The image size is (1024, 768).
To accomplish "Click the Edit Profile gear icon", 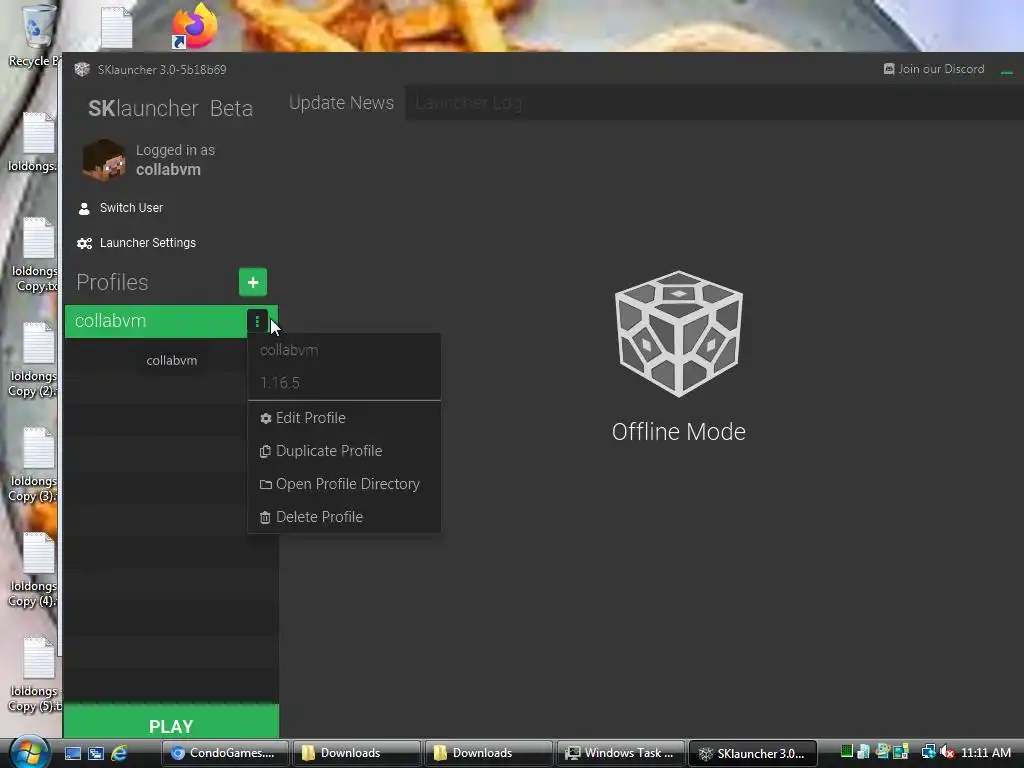I will pyautogui.click(x=266, y=419).
